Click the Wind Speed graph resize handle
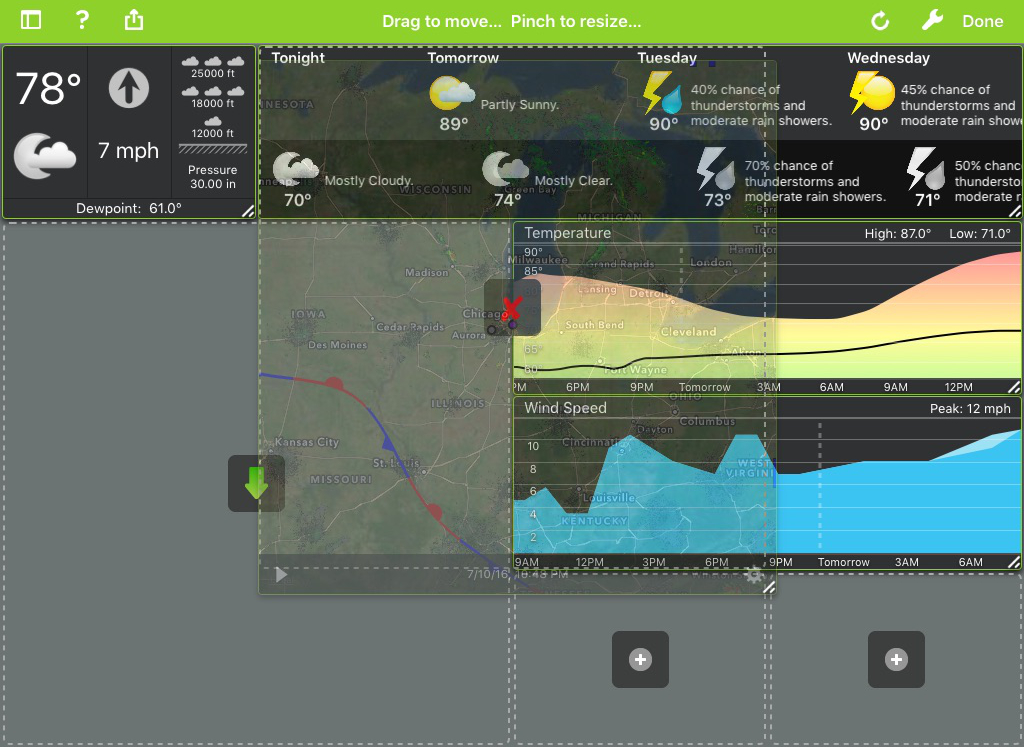This screenshot has height=747, width=1024. tap(1014, 562)
